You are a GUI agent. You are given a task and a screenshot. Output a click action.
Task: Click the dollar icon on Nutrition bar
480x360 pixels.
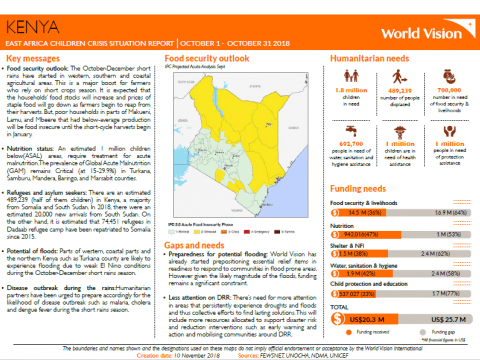pos(335,235)
